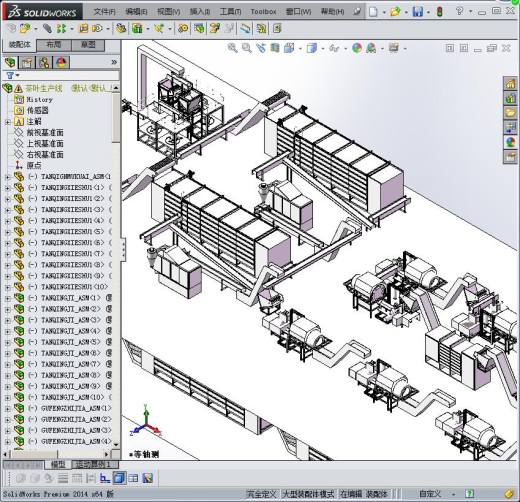
Task: Open the Design Library task pane icon
Action: (510, 98)
